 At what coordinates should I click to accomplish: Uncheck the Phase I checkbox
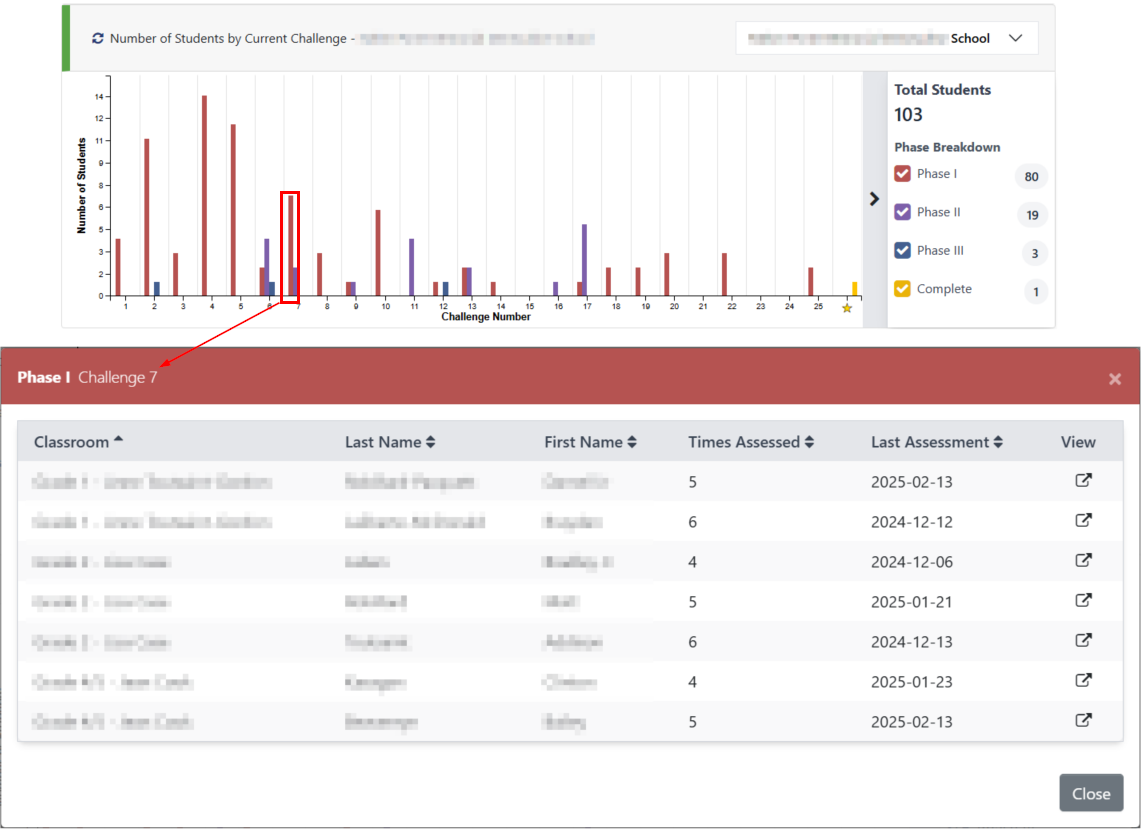(902, 173)
